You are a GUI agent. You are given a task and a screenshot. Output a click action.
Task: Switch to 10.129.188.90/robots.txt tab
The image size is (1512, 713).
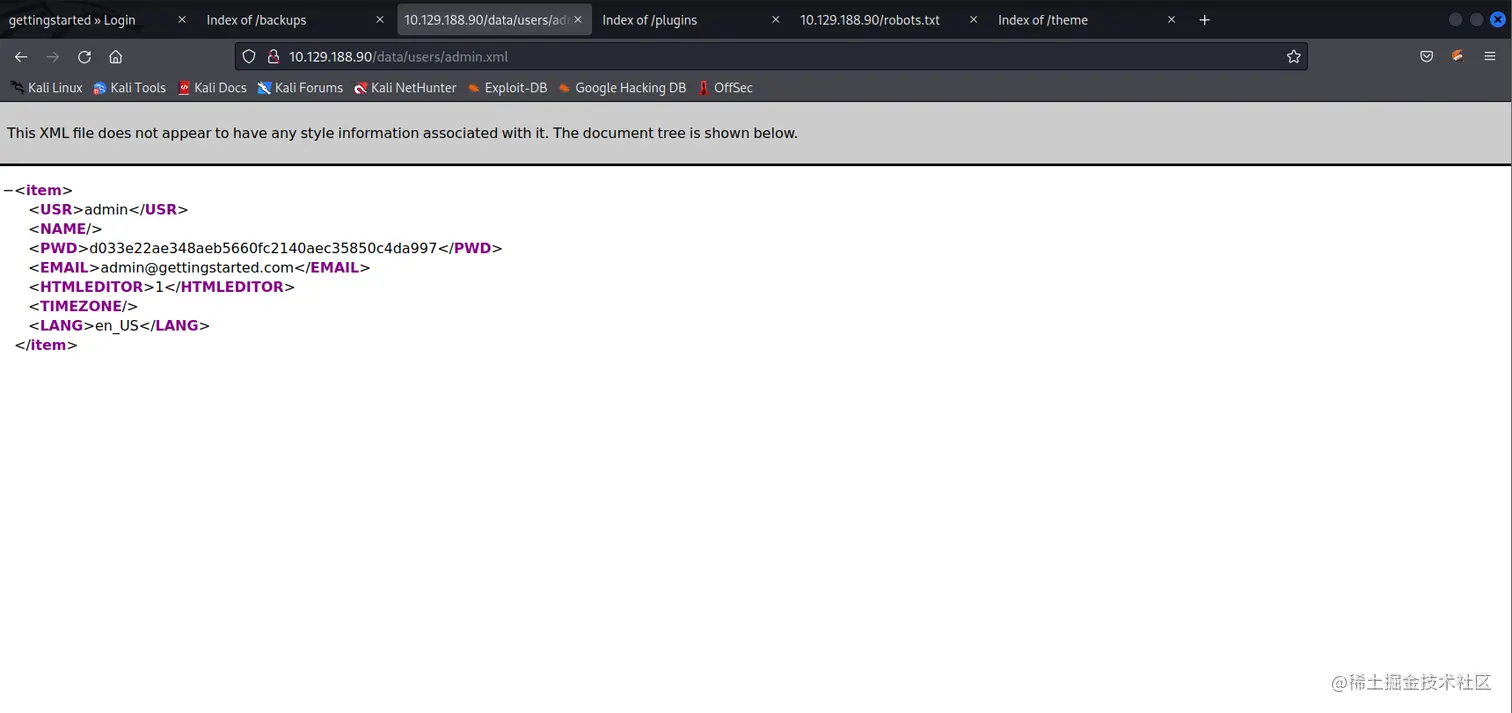point(890,20)
